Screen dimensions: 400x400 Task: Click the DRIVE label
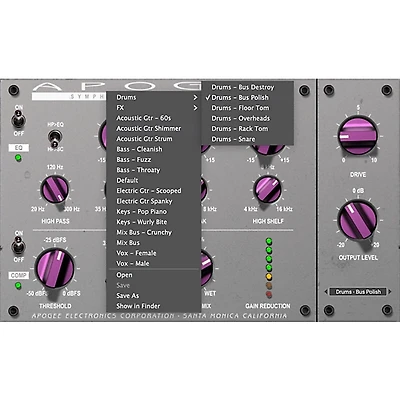coord(358,175)
